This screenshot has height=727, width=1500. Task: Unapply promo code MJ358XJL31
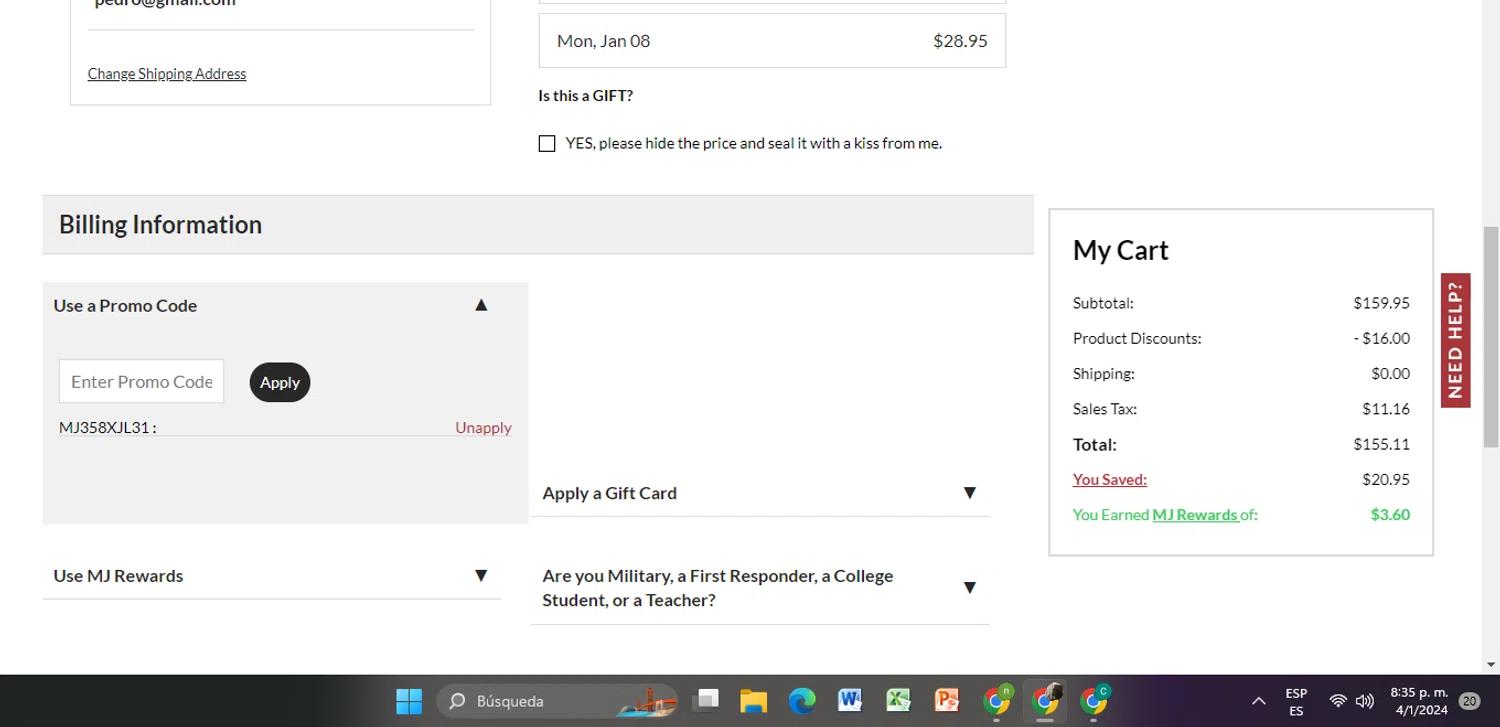483,427
